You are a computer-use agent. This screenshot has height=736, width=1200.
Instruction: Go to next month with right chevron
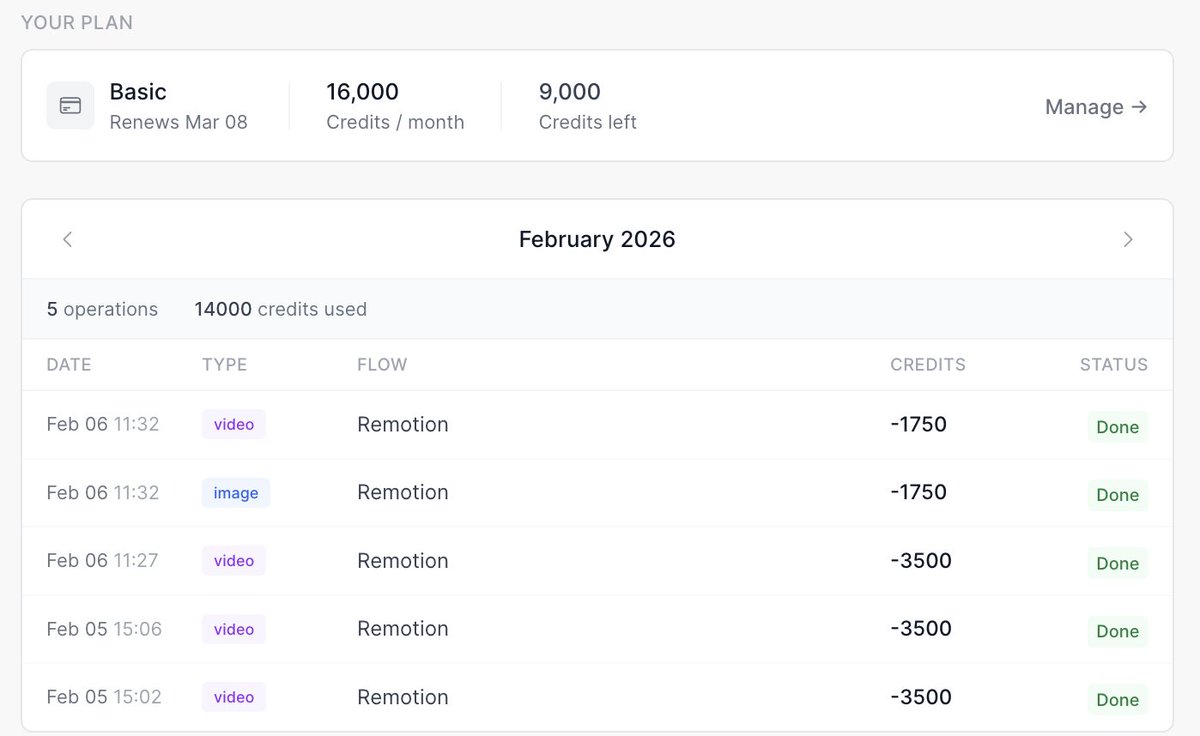[1128, 239]
